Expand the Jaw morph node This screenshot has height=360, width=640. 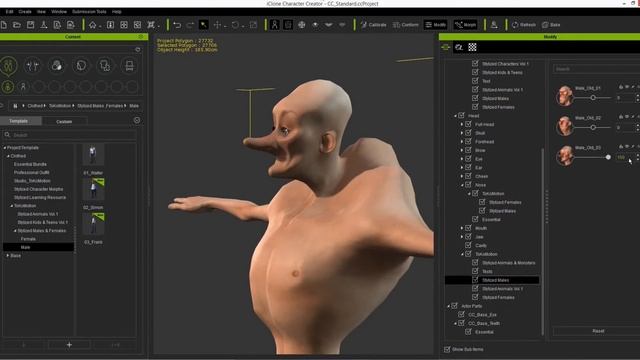pyautogui.click(x=462, y=236)
